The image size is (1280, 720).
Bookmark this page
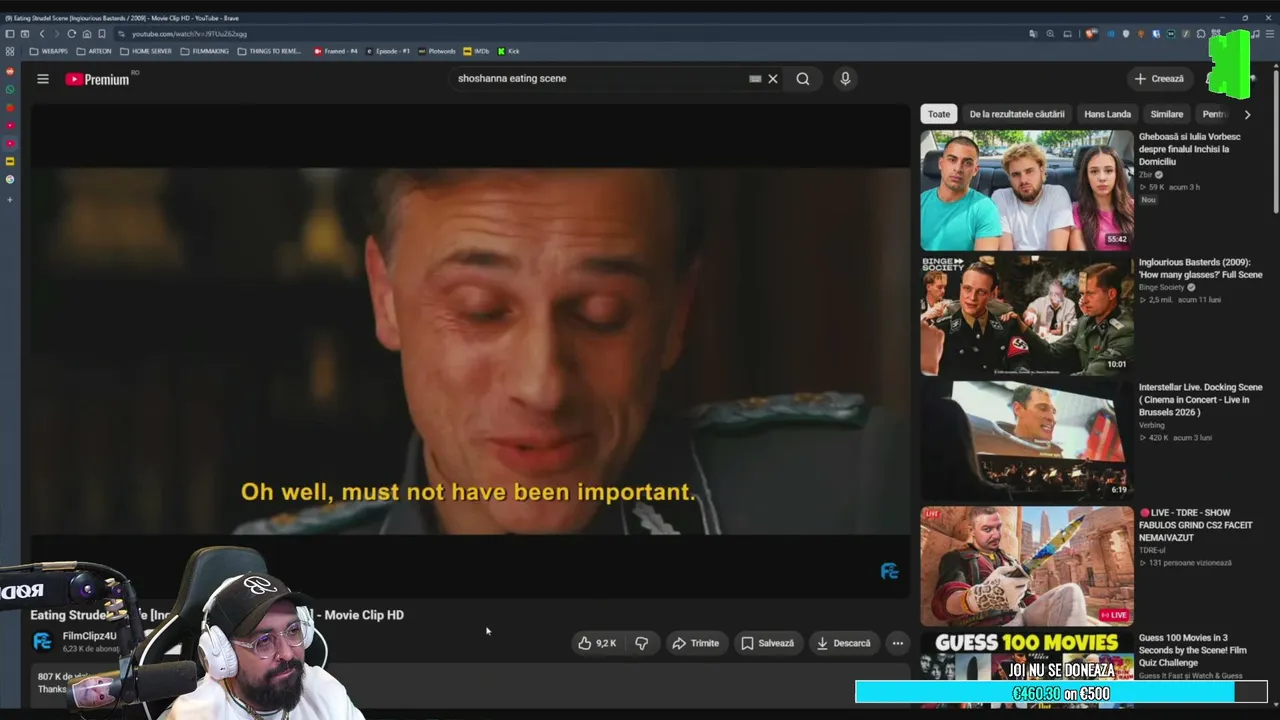pos(101,34)
